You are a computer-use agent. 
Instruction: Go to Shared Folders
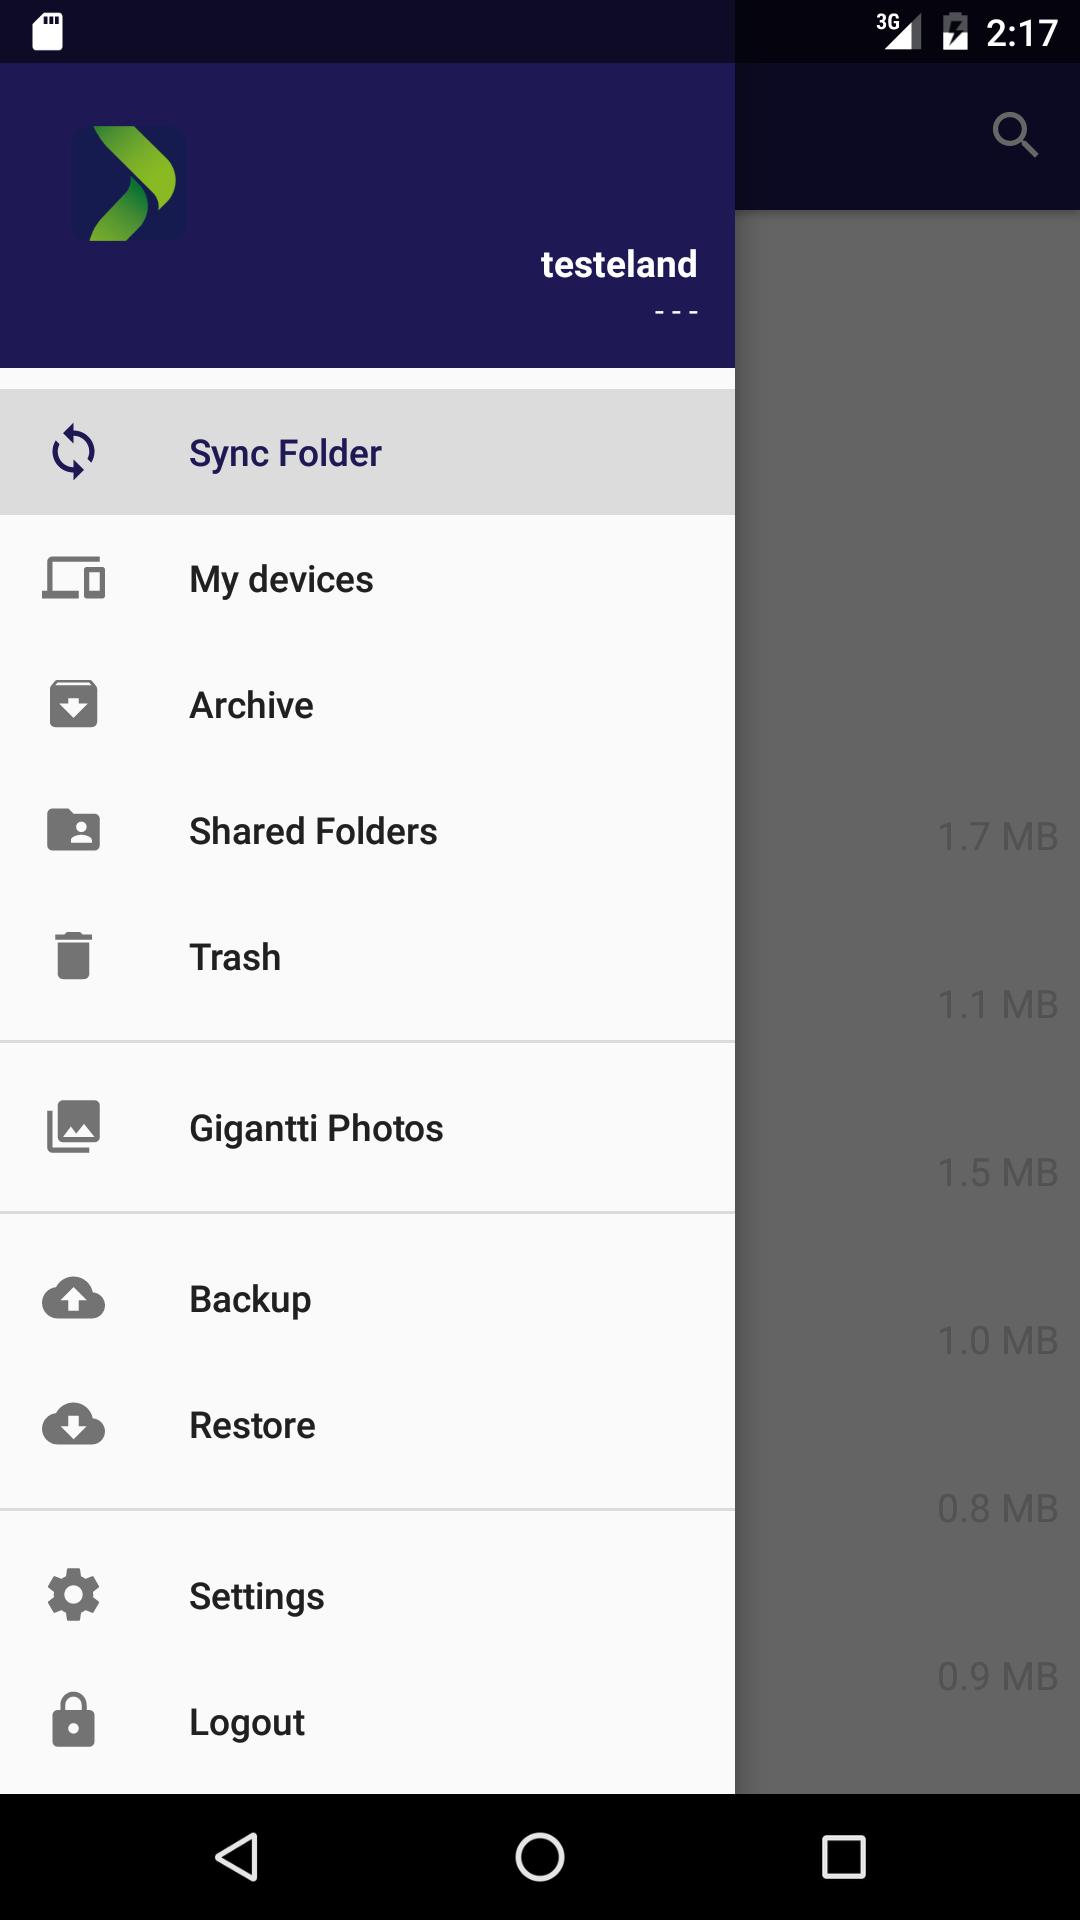tap(313, 831)
